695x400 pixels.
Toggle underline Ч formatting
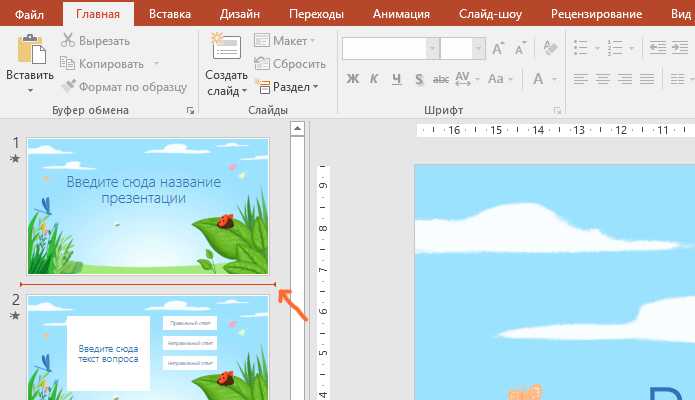click(397, 79)
